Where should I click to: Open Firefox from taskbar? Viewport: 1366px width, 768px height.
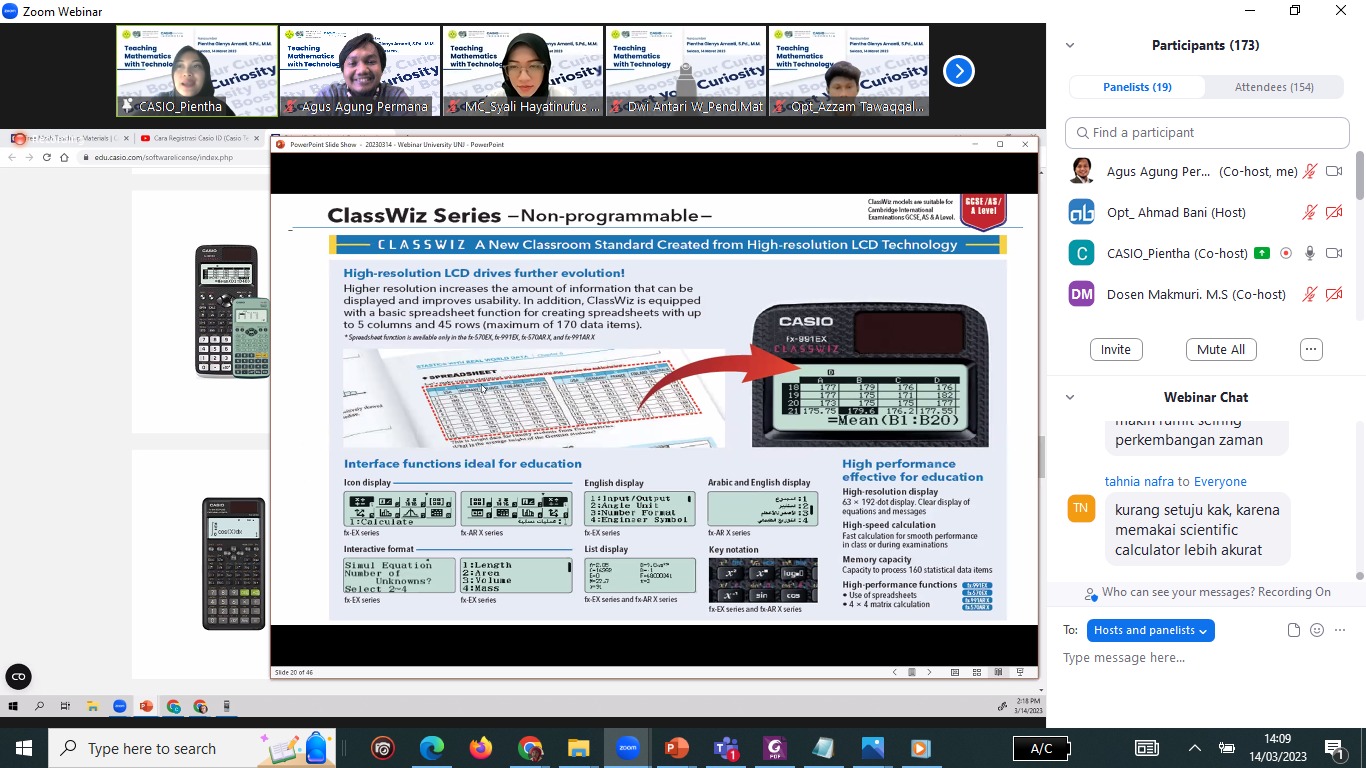[x=481, y=748]
